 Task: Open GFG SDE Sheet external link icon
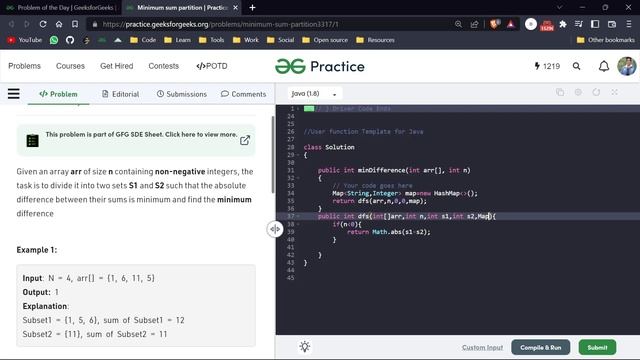[245, 140]
